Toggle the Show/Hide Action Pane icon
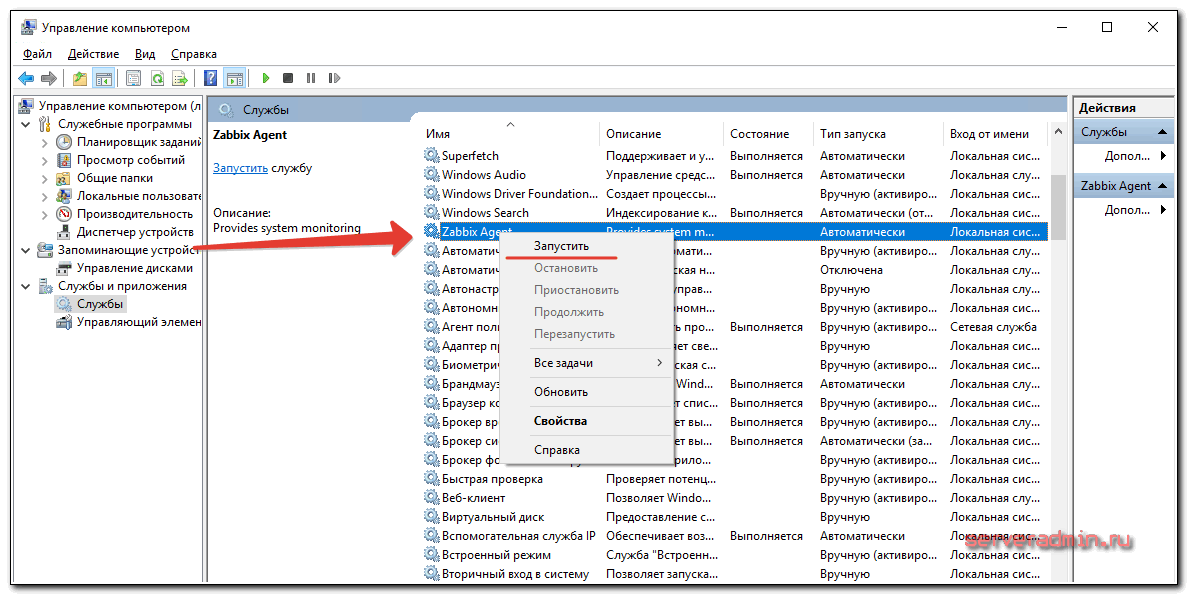This screenshot has width=1189, height=596. pyautogui.click(x=234, y=78)
